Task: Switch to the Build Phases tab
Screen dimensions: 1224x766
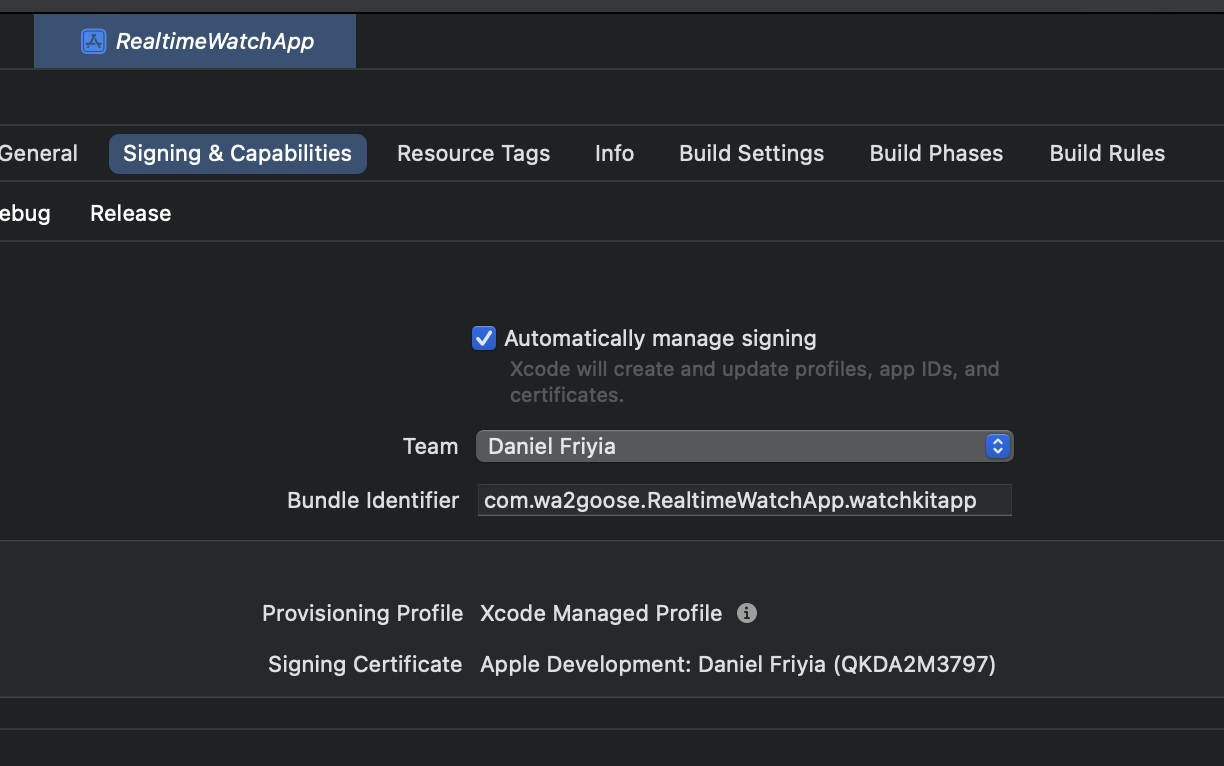Action: (x=936, y=153)
